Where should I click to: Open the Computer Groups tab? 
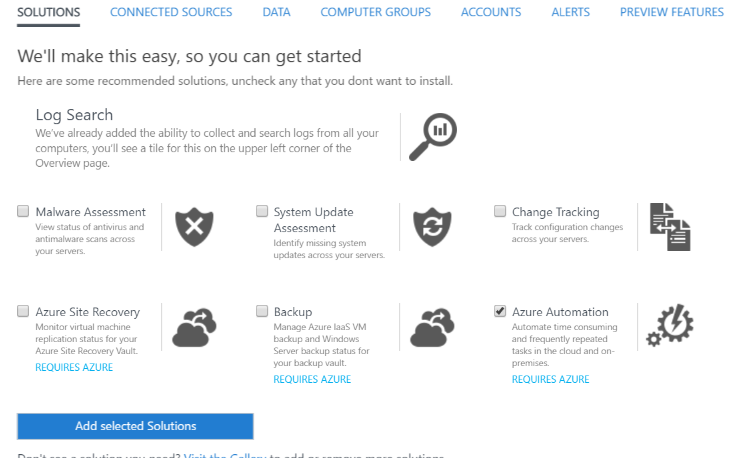pyautogui.click(x=375, y=12)
